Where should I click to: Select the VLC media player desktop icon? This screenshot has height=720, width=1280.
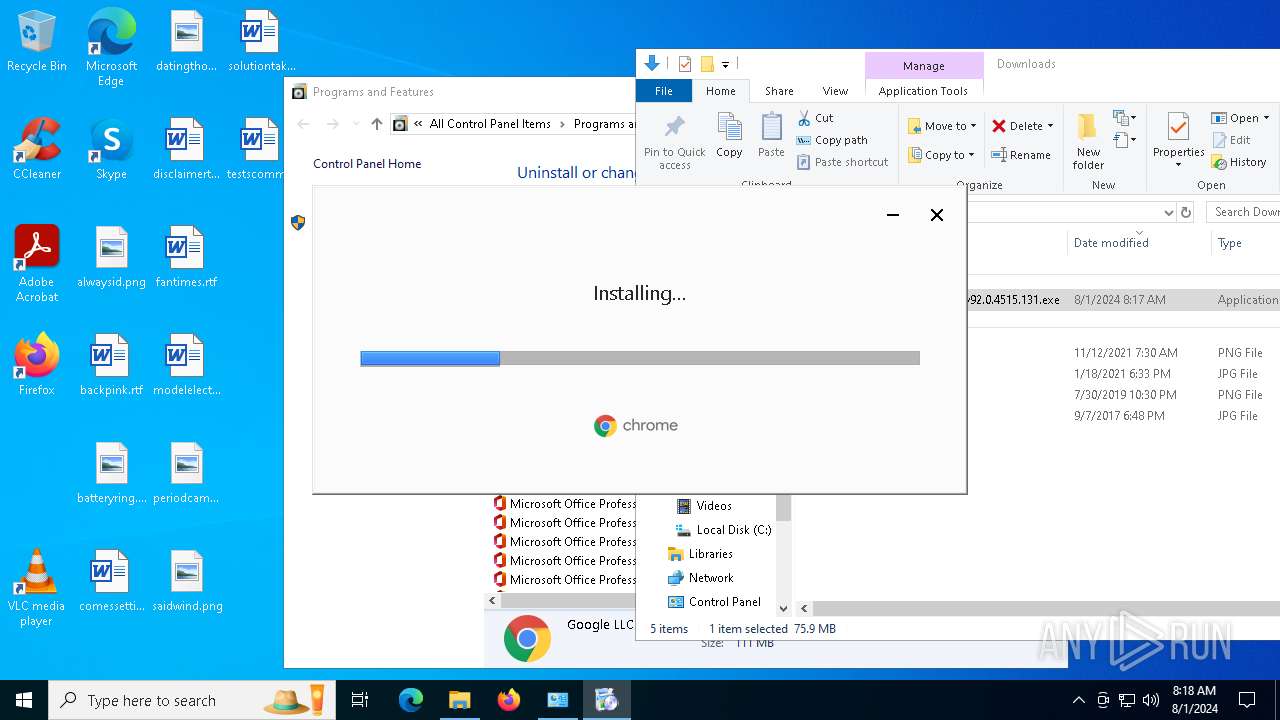37,588
